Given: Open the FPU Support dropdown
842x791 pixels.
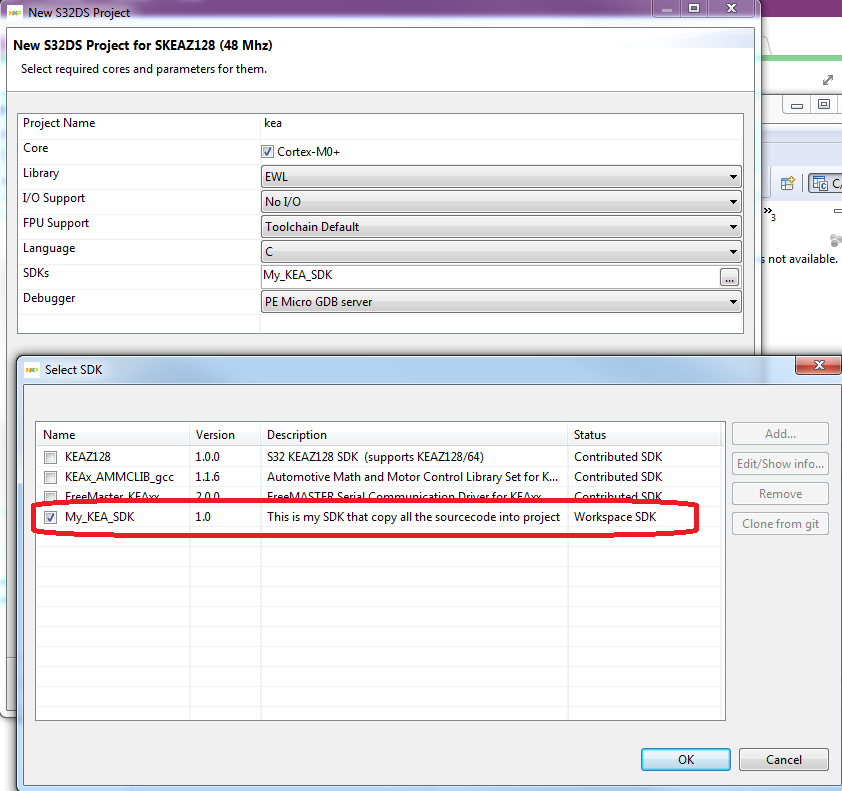Looking at the screenshot, I should click(501, 227).
